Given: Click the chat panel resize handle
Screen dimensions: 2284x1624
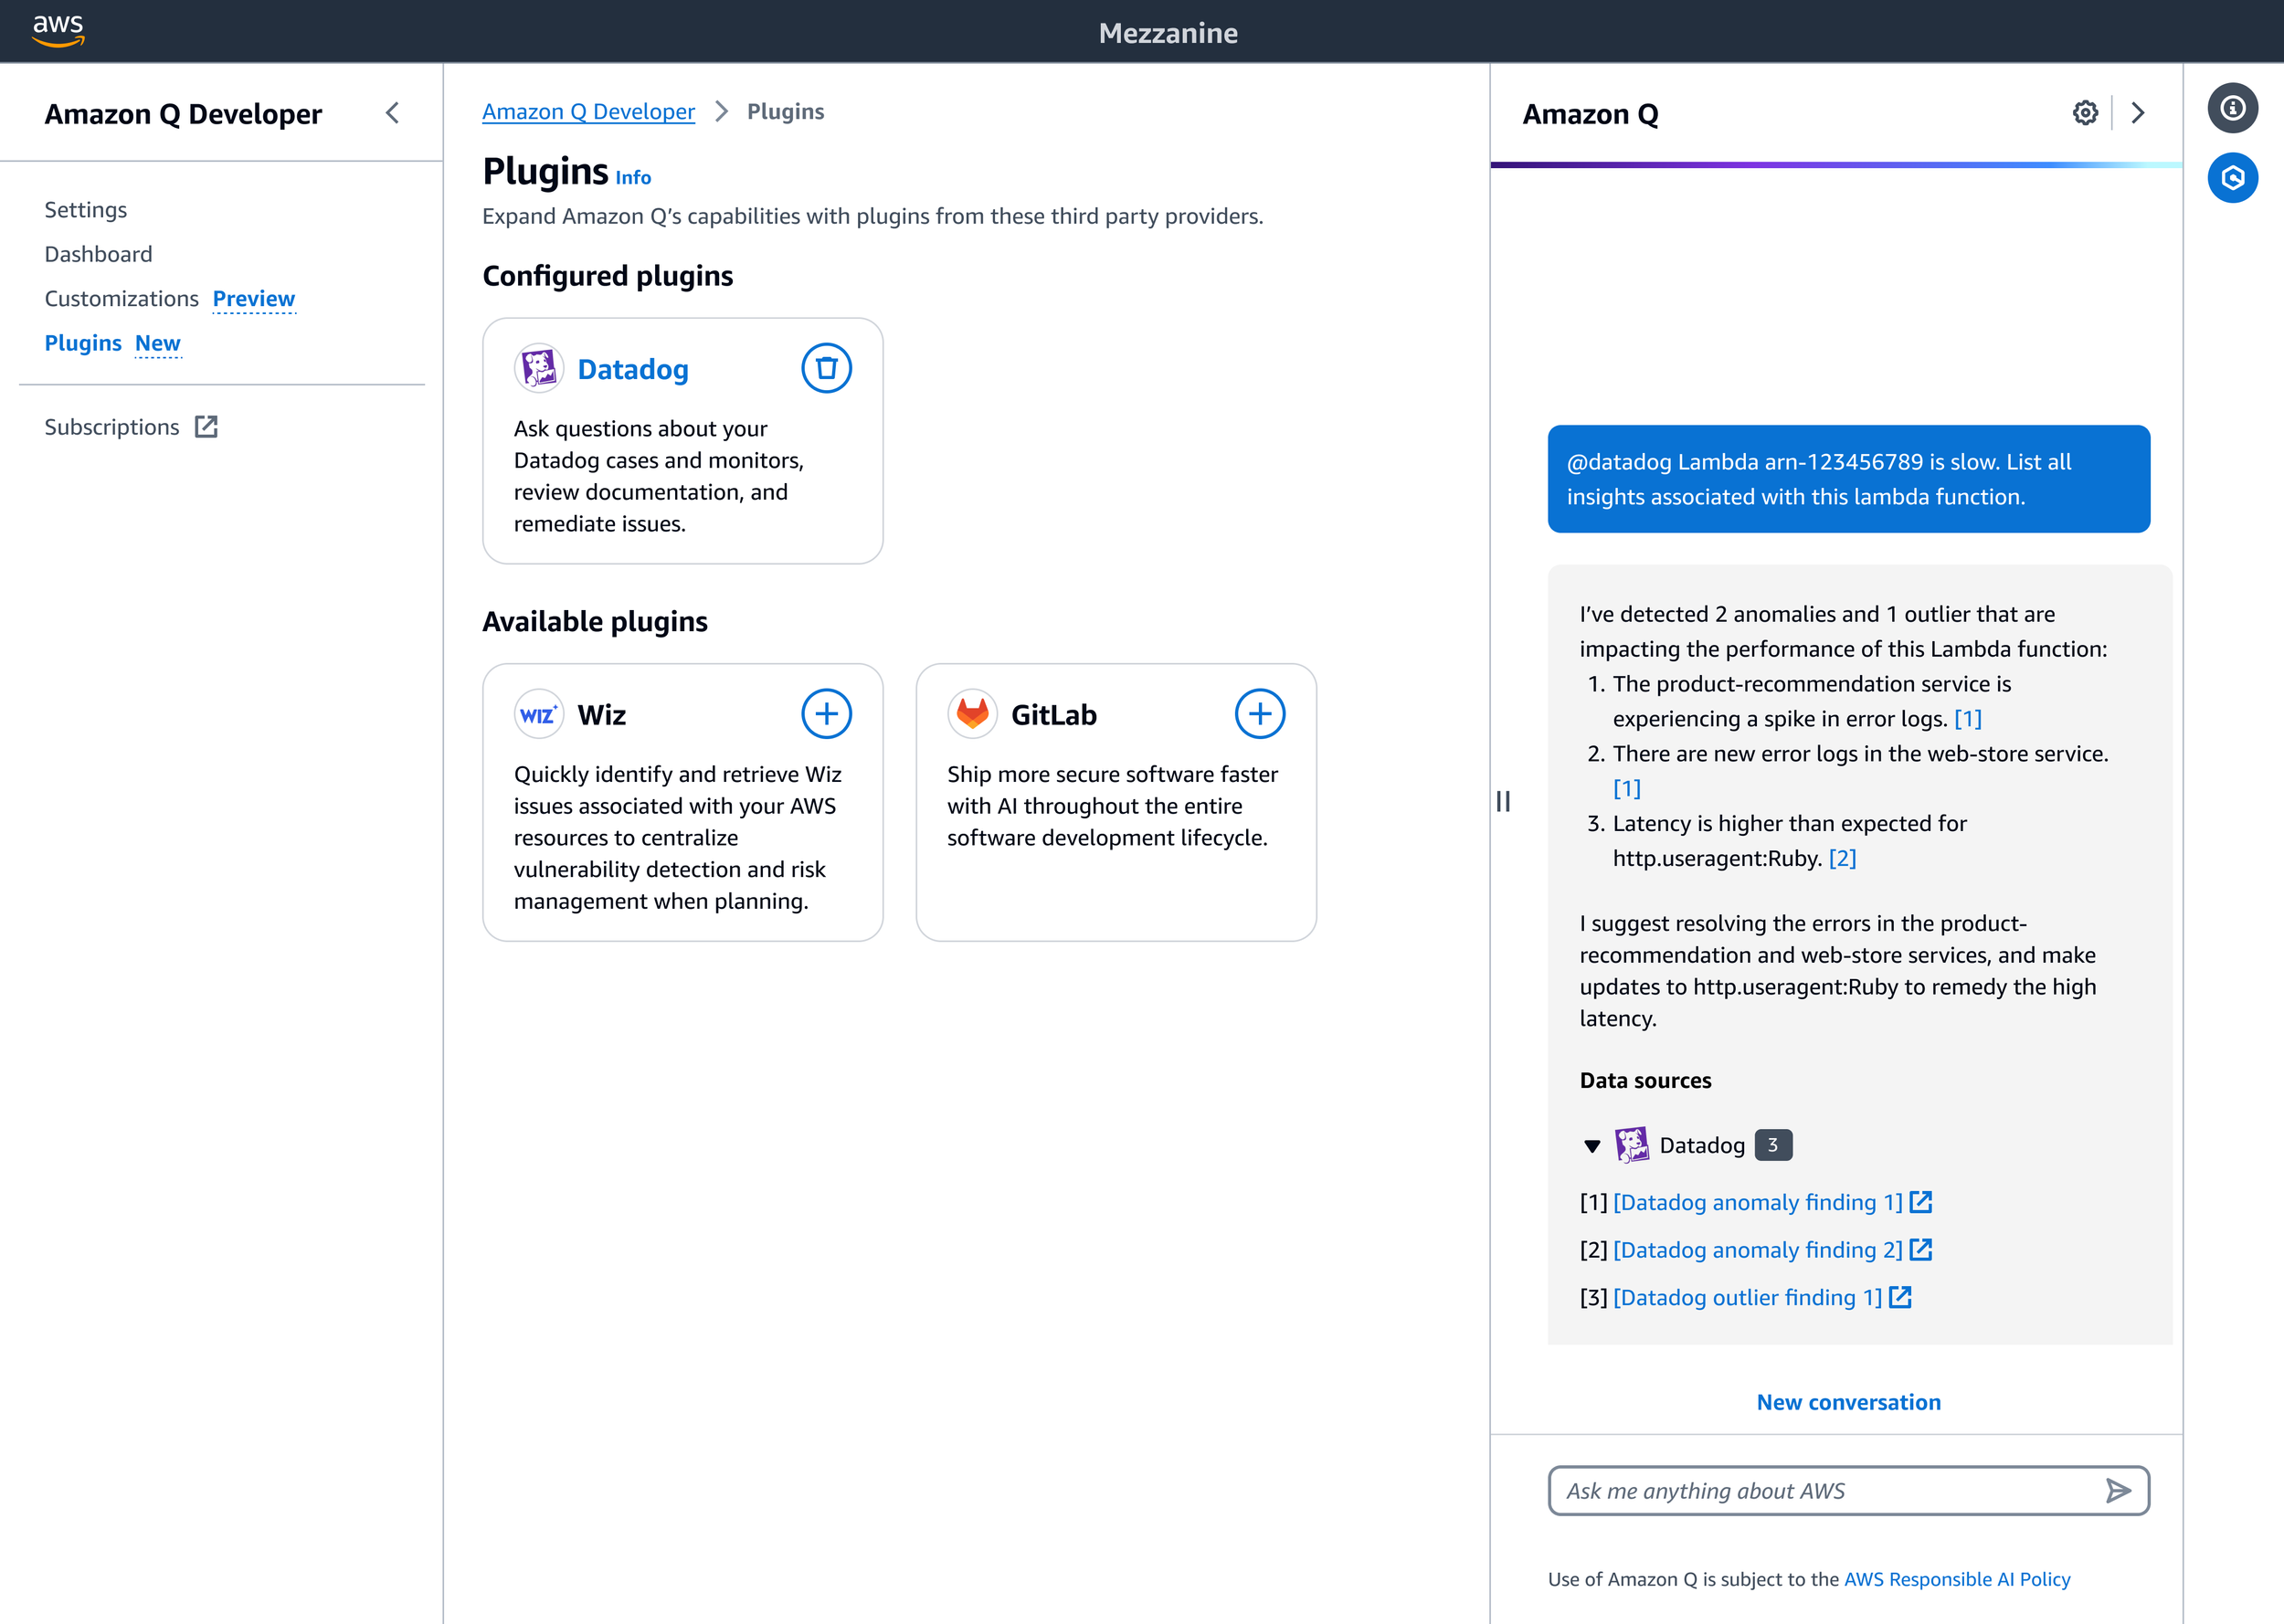Looking at the screenshot, I should (x=1503, y=801).
